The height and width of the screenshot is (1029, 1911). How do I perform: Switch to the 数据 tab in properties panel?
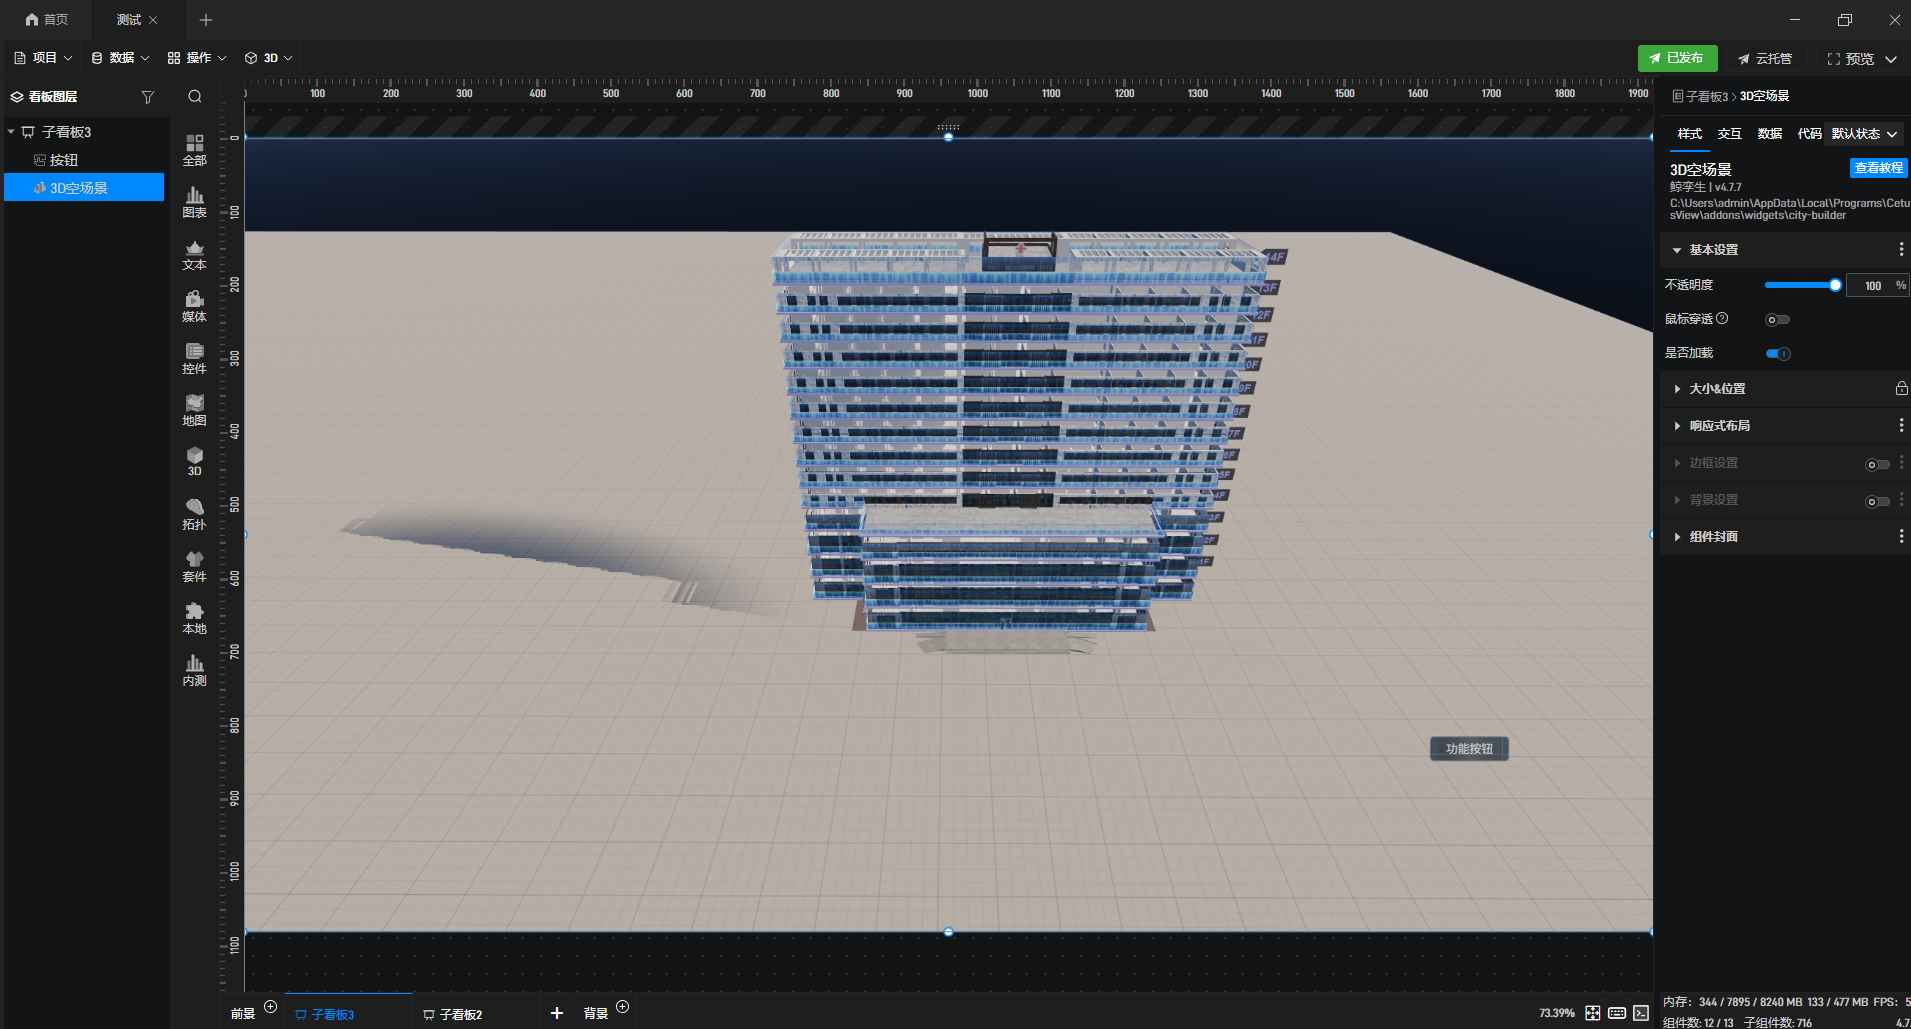point(1769,134)
